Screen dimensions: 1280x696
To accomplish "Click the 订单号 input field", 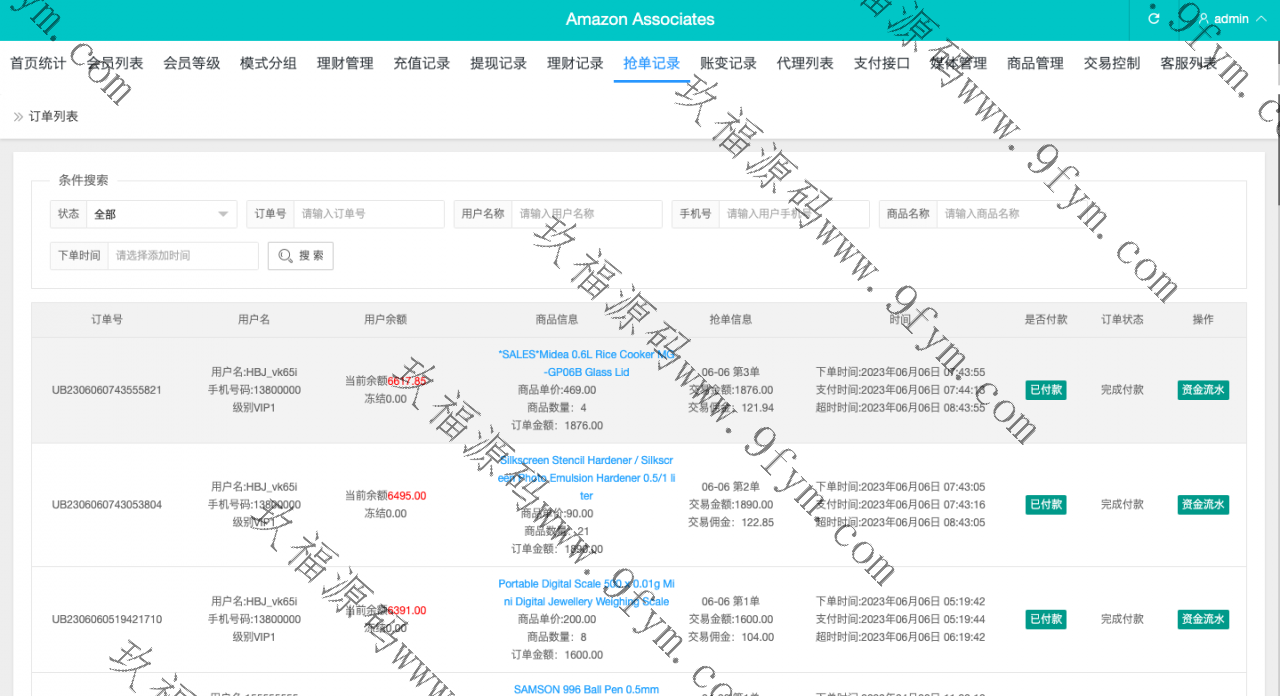I will [x=368, y=214].
